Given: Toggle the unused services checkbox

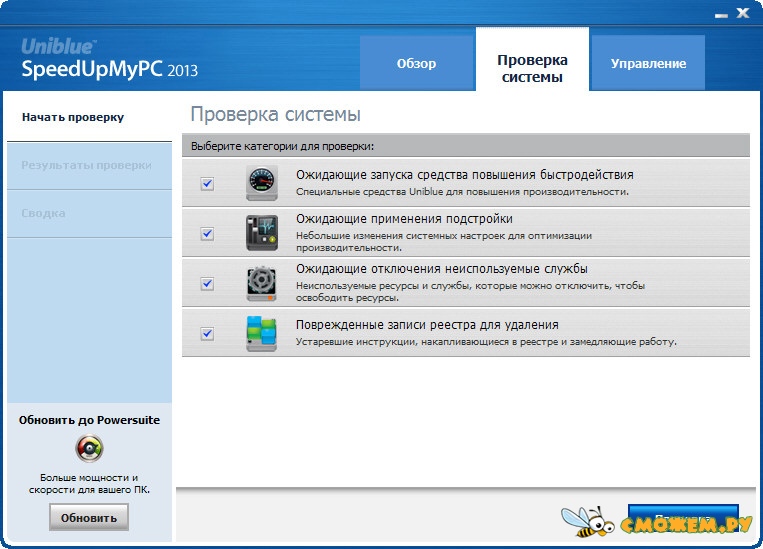Looking at the screenshot, I should tap(207, 283).
